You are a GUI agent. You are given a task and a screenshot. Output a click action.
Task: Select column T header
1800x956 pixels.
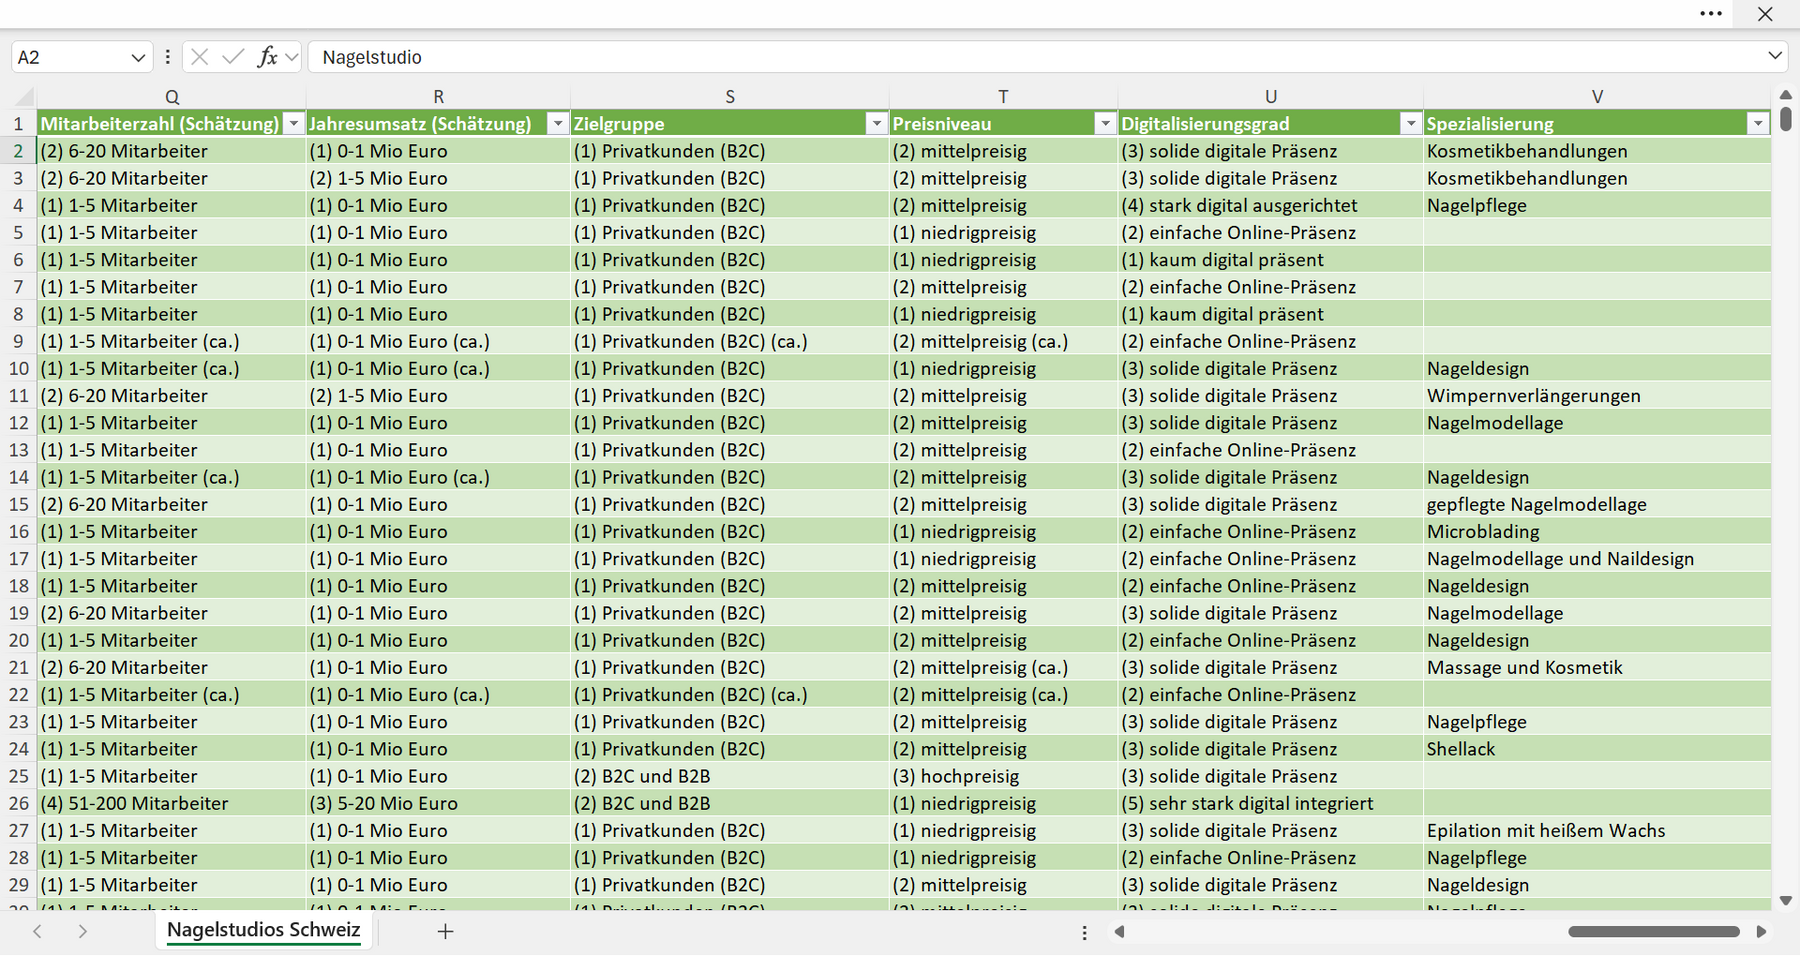click(1003, 97)
